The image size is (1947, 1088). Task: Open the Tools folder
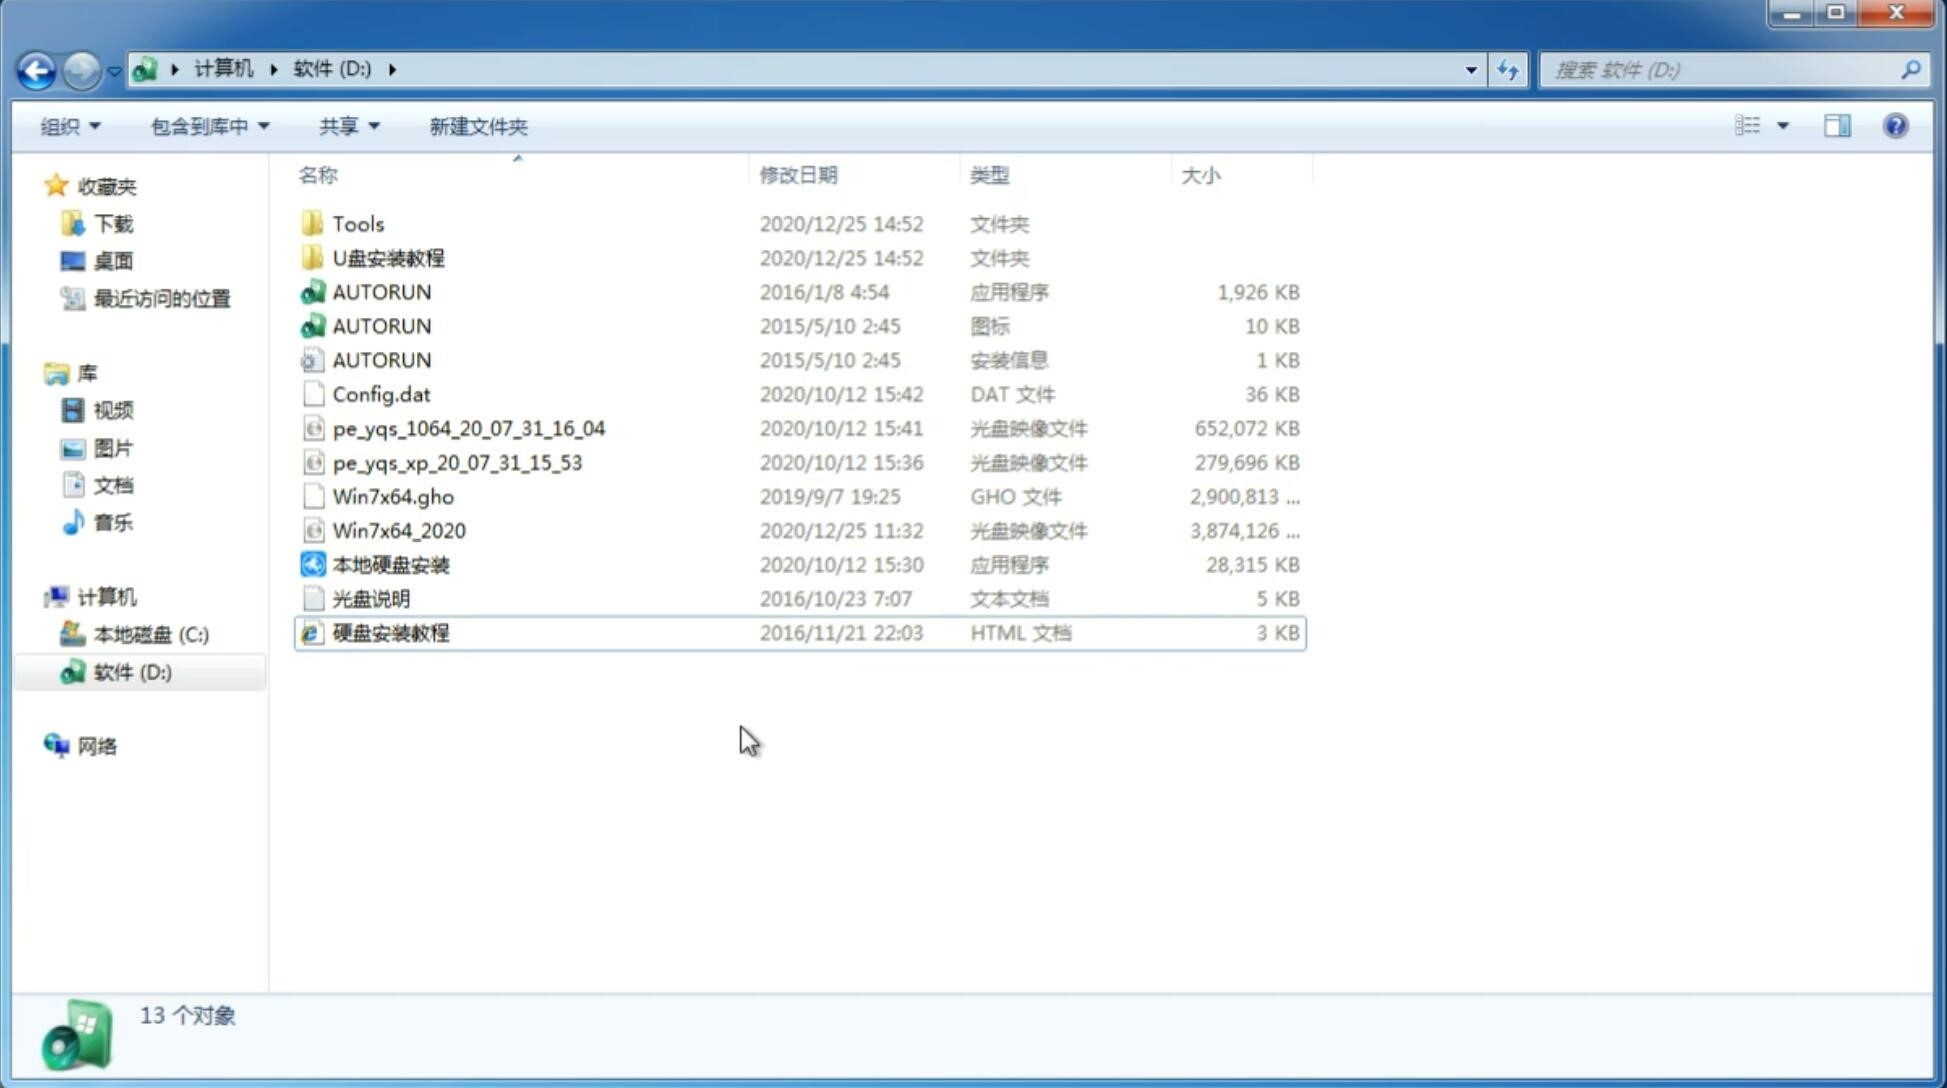click(357, 223)
